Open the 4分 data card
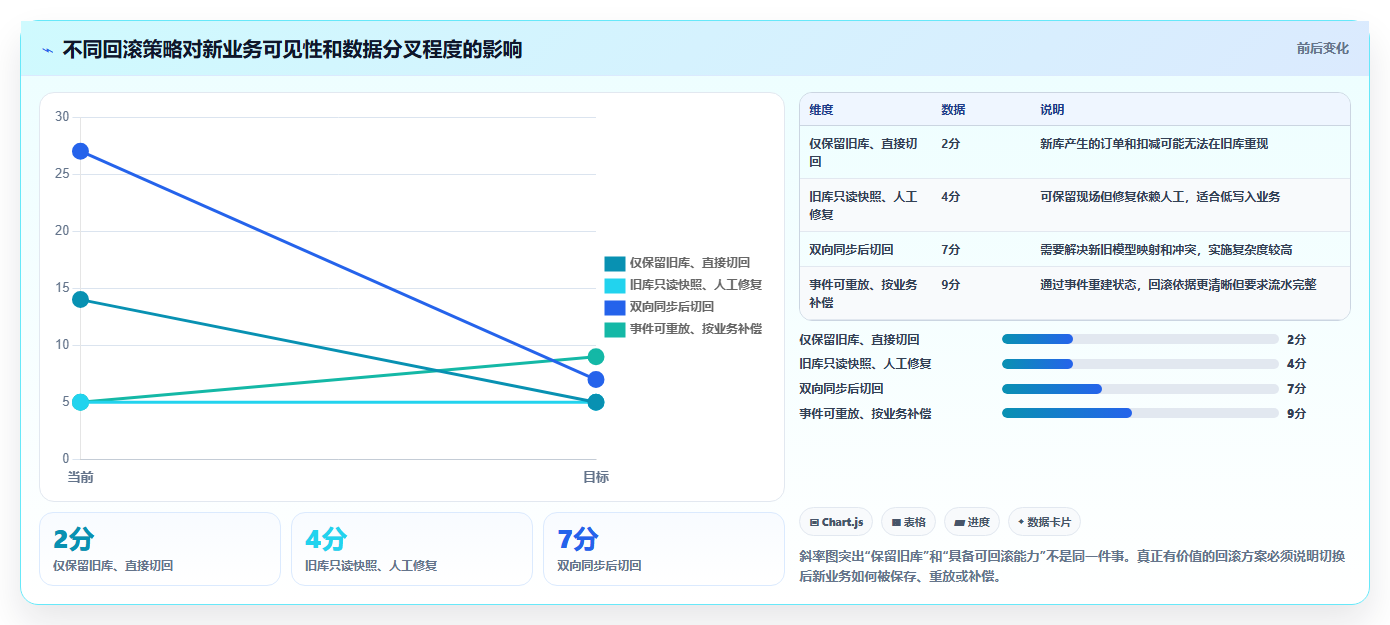The height and width of the screenshot is (625, 1390). pos(412,549)
